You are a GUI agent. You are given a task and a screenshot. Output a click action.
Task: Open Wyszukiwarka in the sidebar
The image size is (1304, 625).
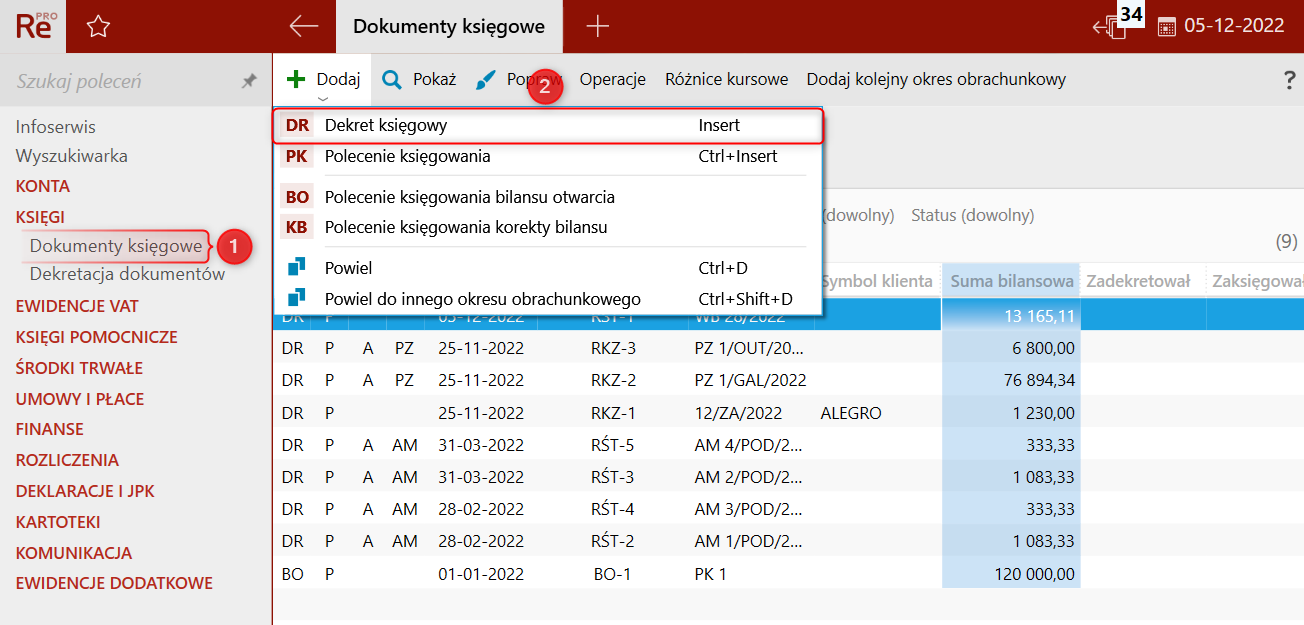[x=72, y=156]
